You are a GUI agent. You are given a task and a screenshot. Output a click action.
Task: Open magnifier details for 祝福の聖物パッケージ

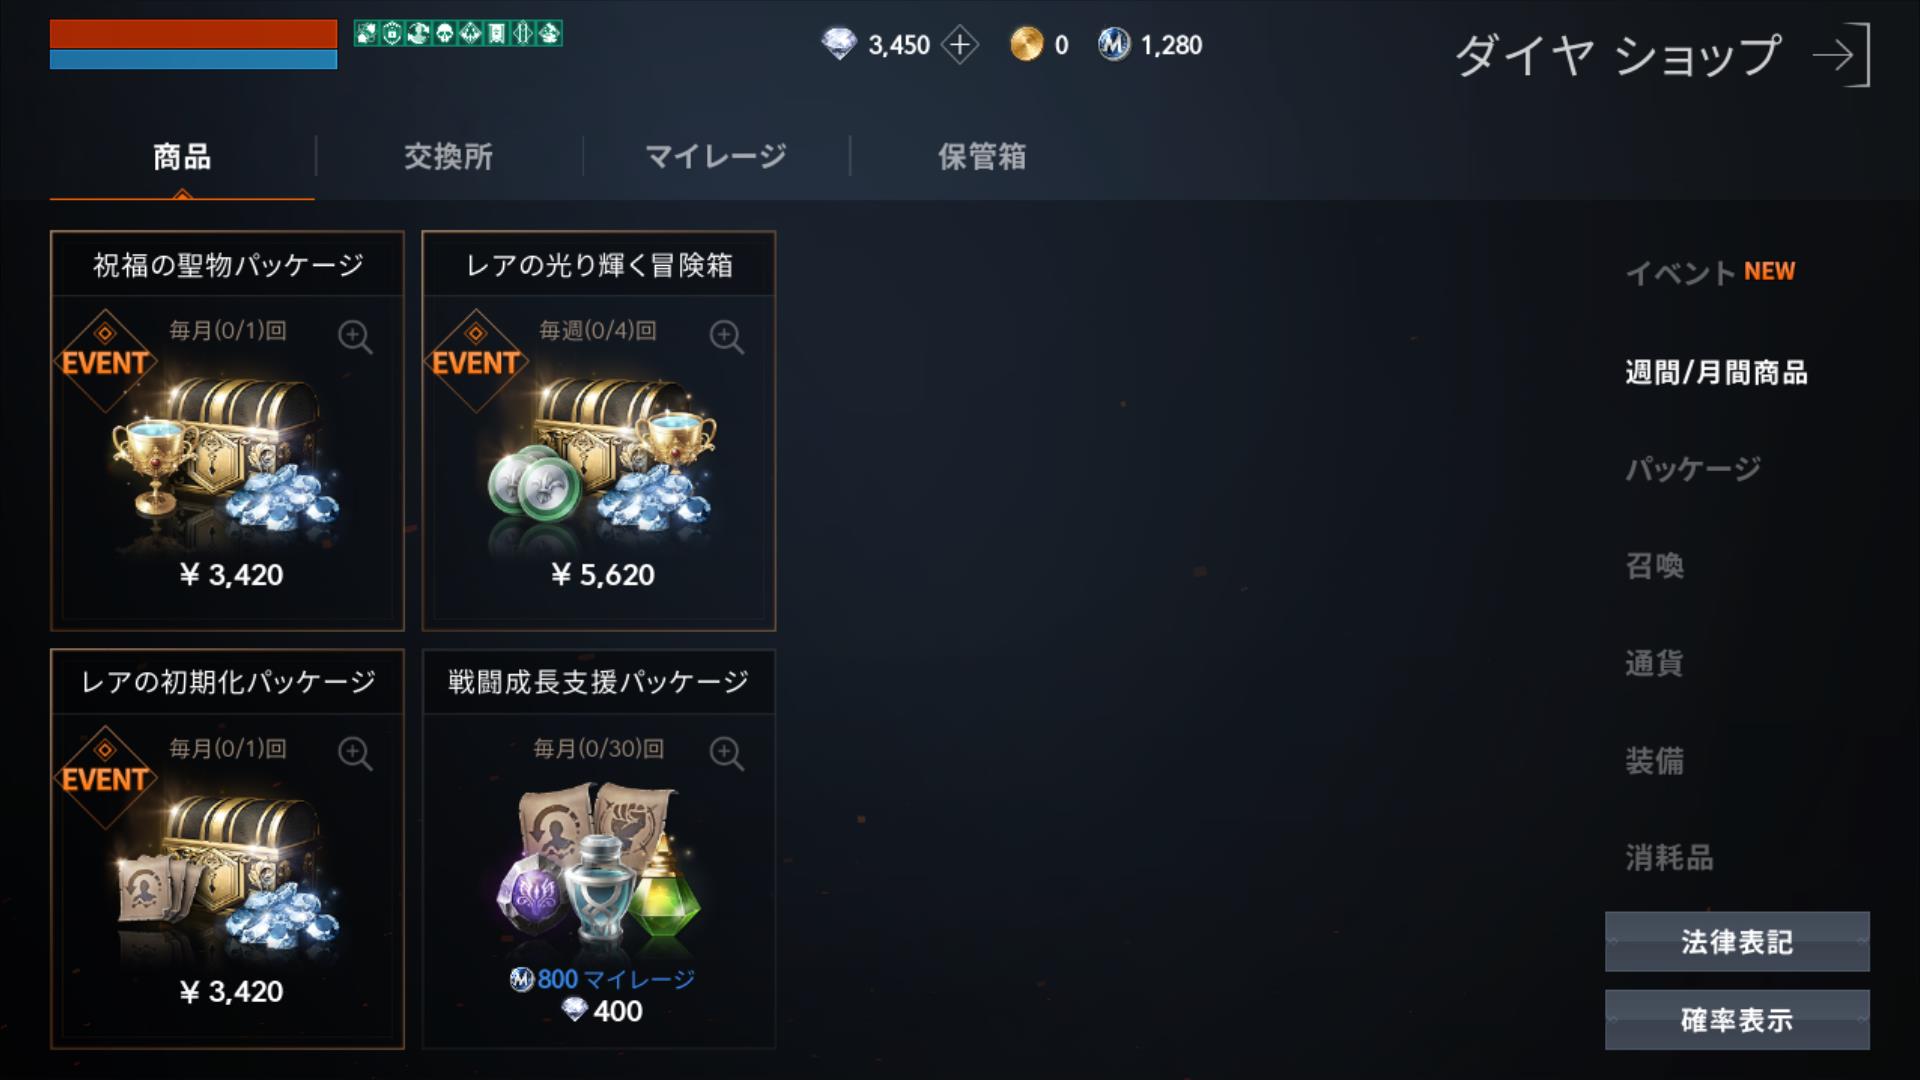point(355,337)
